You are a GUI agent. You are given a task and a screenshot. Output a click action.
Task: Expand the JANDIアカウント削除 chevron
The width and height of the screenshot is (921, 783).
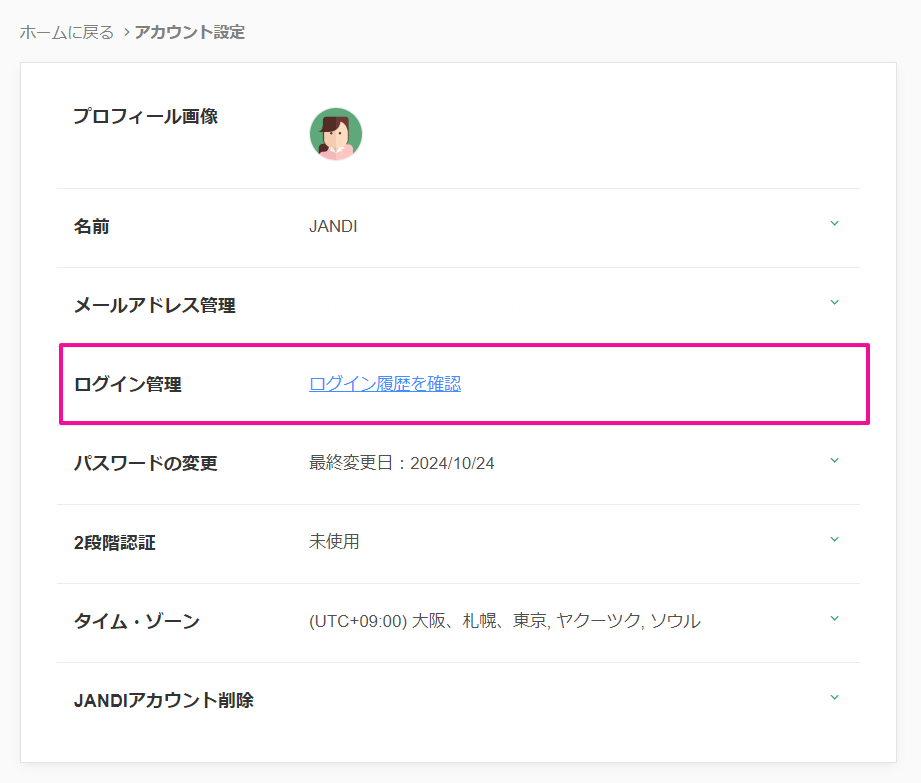click(834, 698)
